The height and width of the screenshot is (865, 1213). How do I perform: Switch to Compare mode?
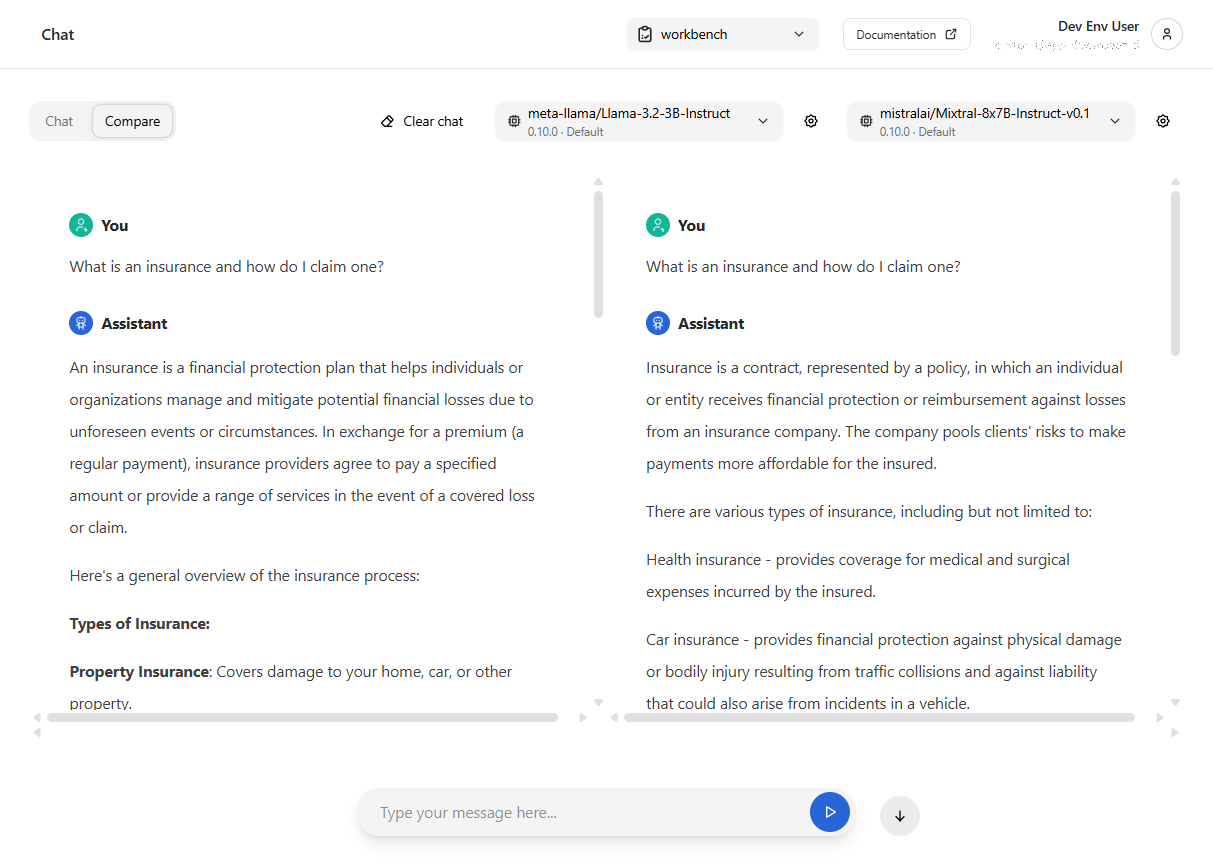(132, 121)
